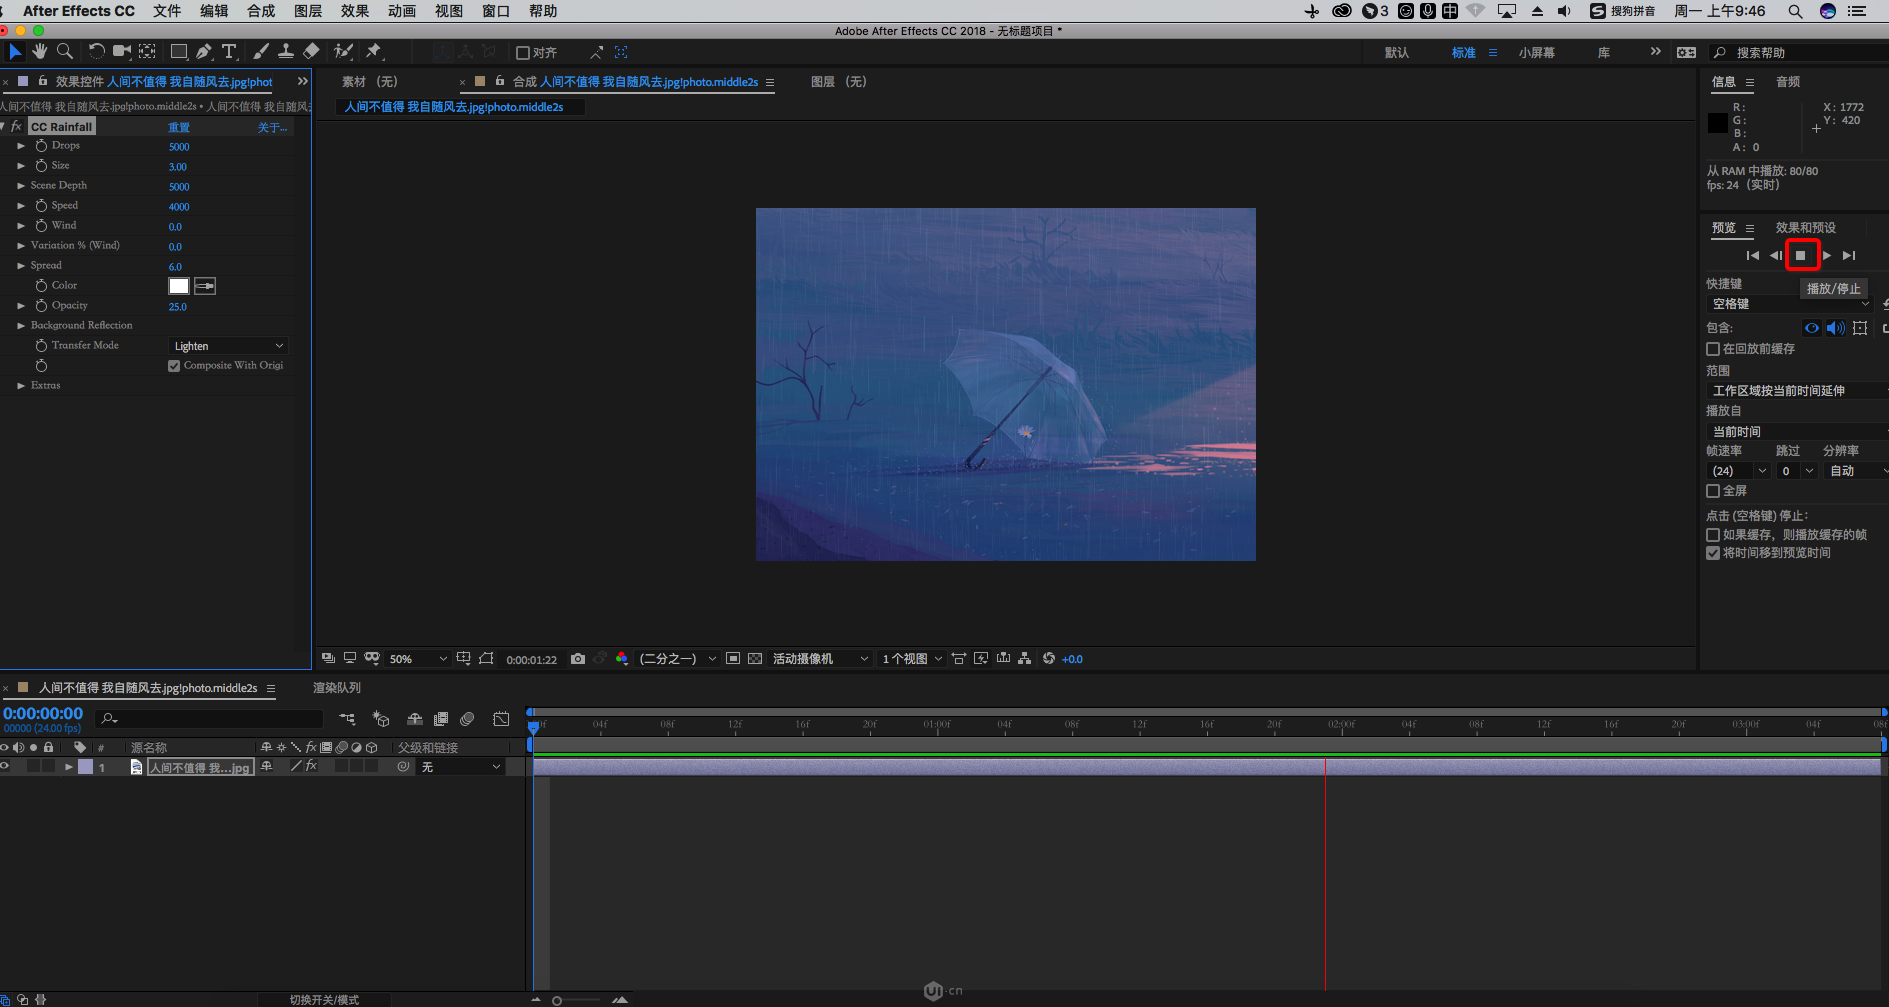Image resolution: width=1889 pixels, height=1007 pixels.
Task: Stop preview playback
Action: tap(1801, 256)
